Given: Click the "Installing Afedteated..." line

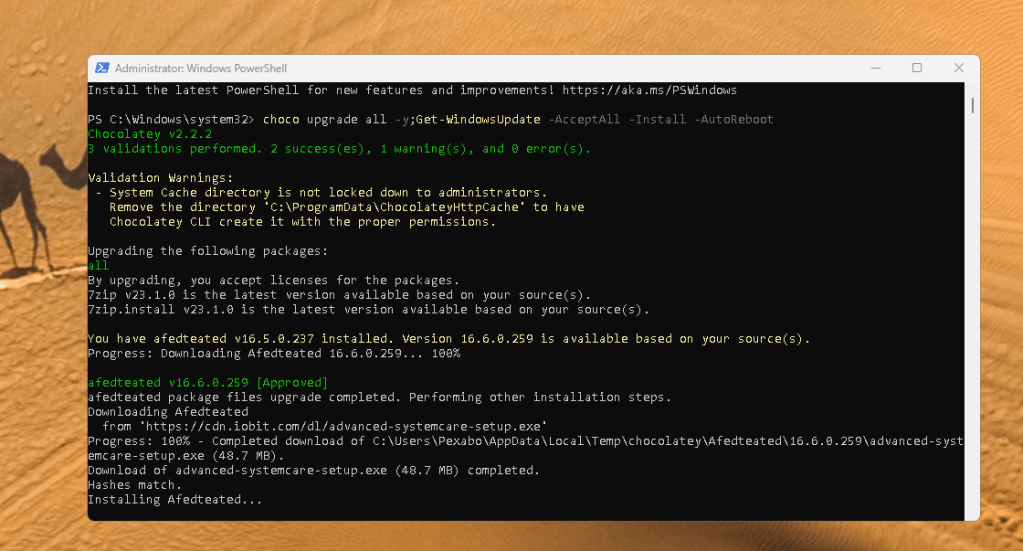Looking at the screenshot, I should [x=175, y=499].
